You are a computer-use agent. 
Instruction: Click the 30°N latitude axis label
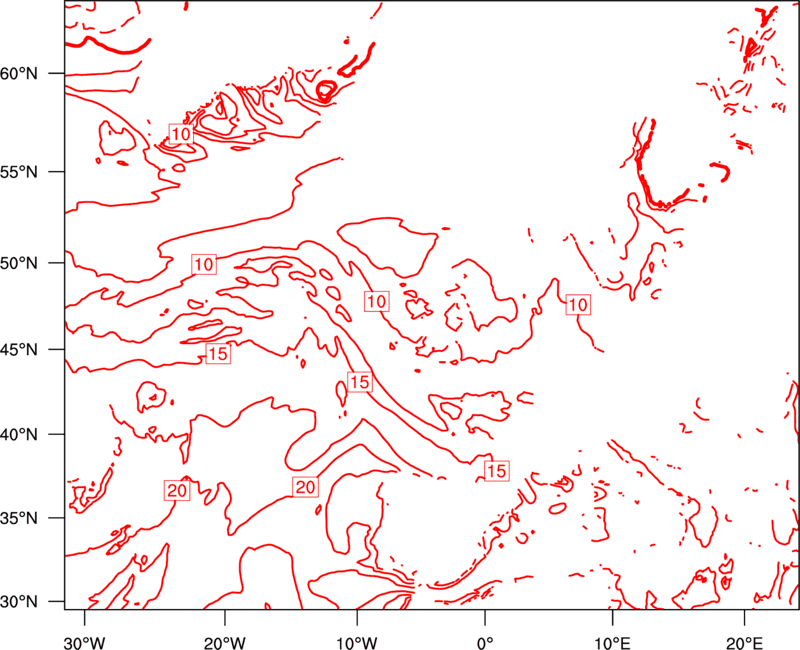(19, 602)
